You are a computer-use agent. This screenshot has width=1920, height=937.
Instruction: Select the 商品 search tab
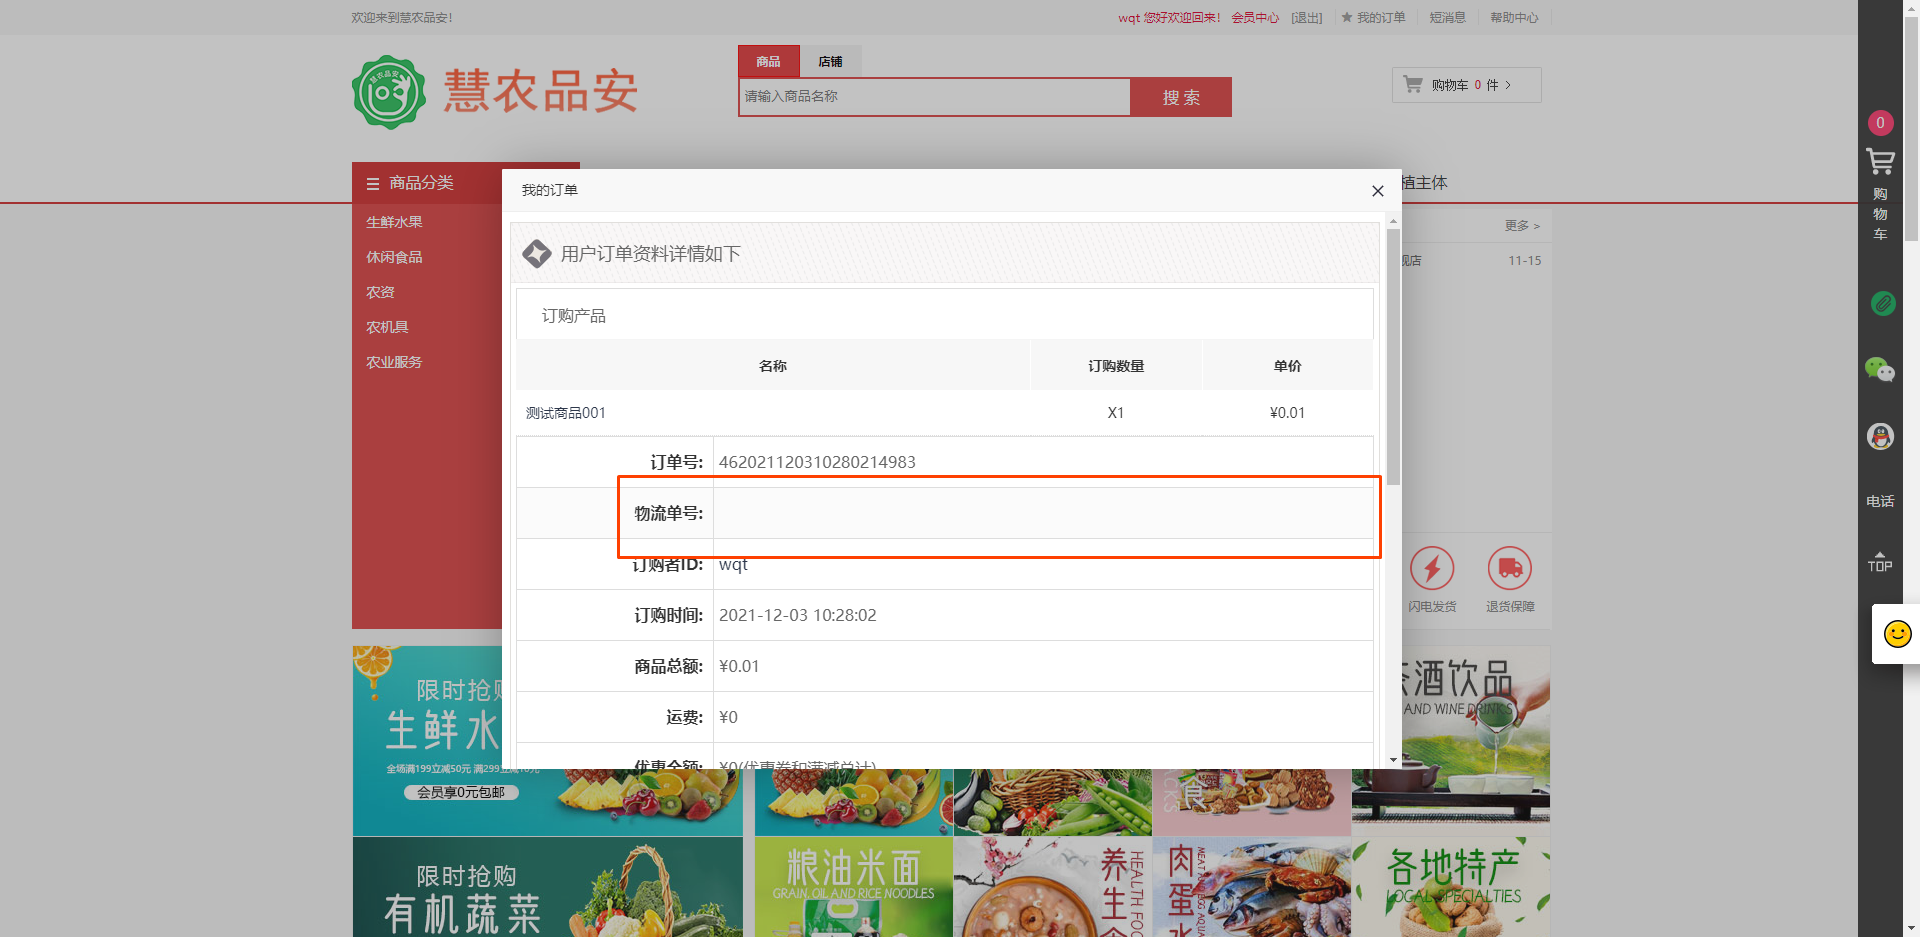click(768, 62)
